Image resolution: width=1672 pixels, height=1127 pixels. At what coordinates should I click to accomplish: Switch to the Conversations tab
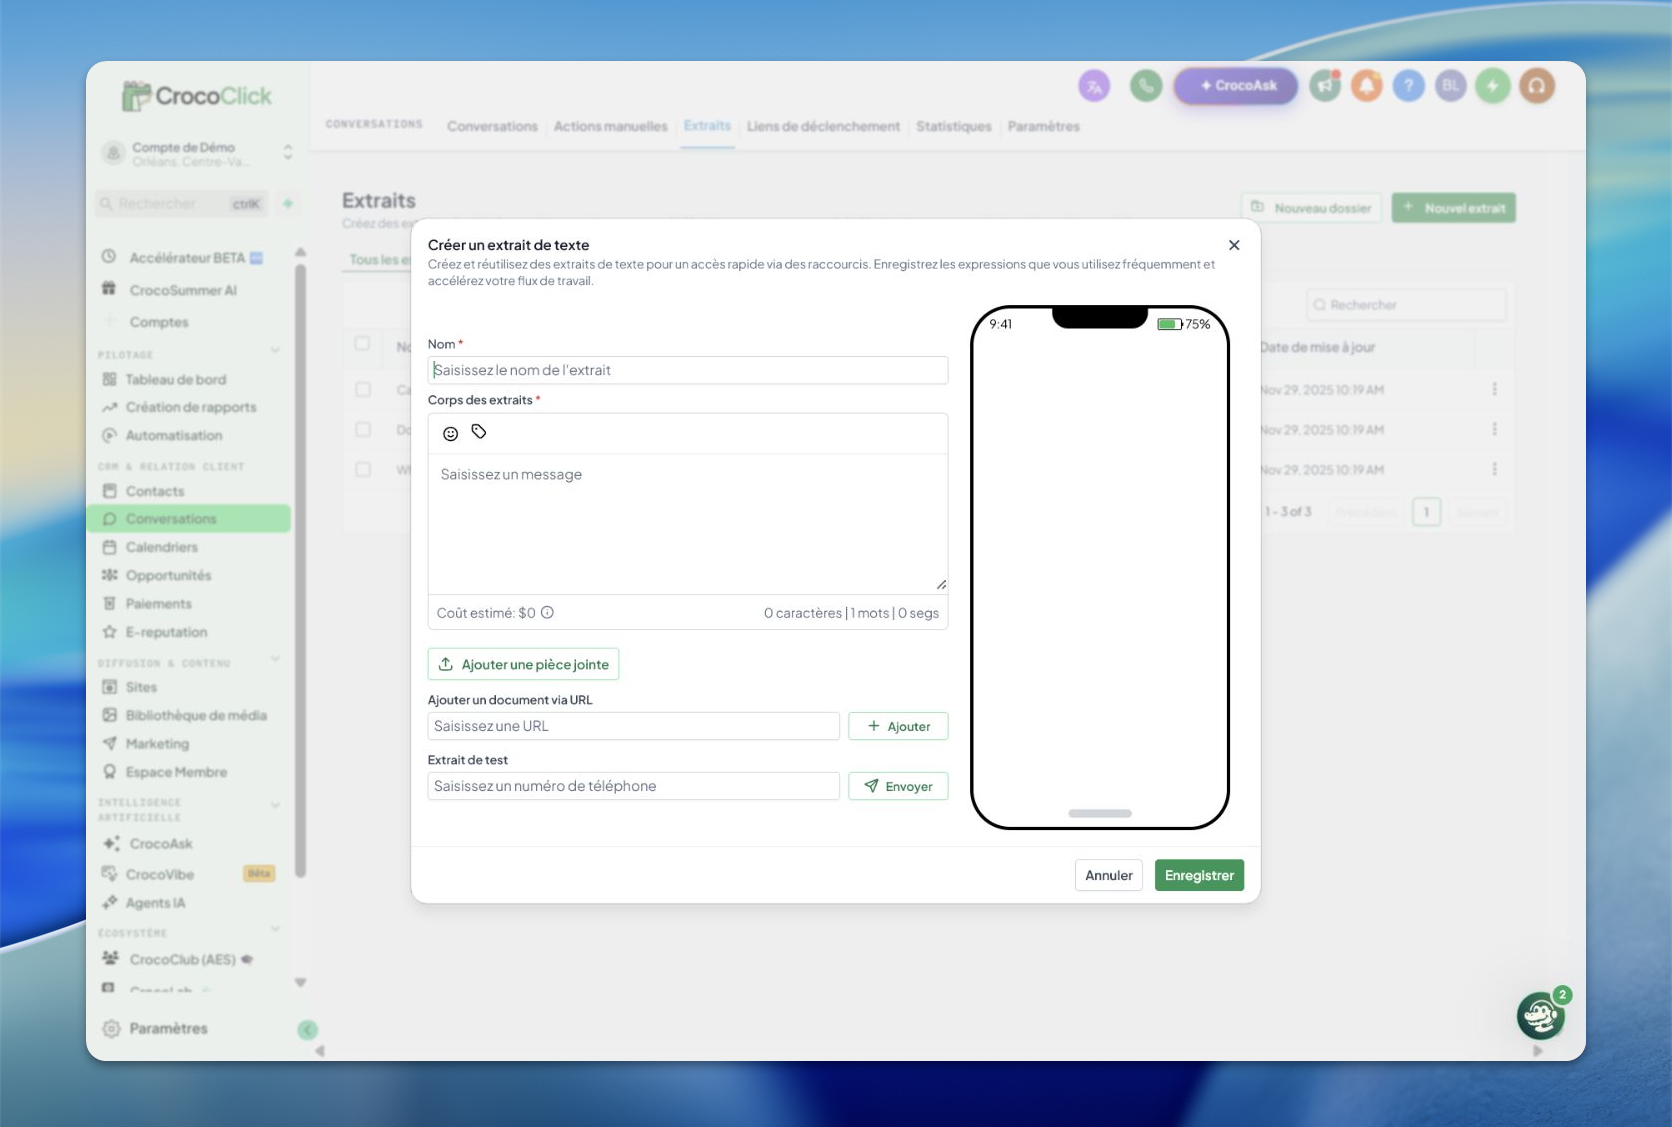pos(492,127)
